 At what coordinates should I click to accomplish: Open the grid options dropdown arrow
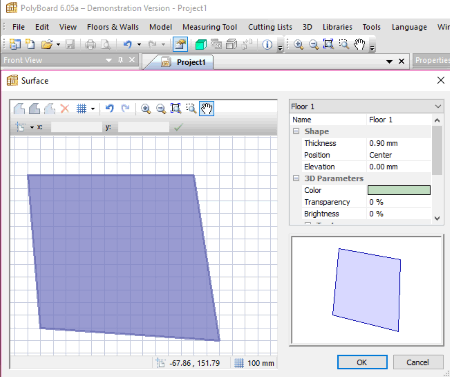(93, 109)
